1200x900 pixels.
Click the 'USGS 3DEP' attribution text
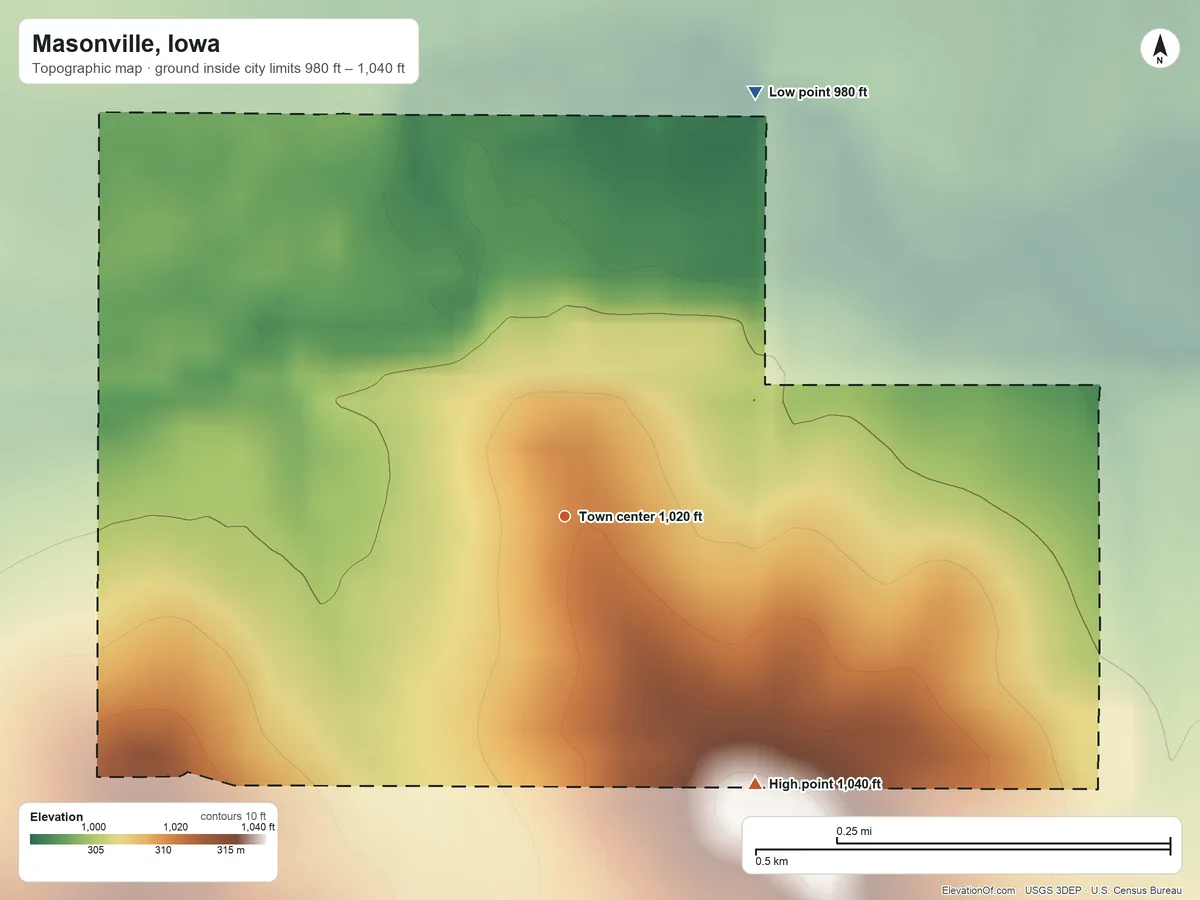[x=1054, y=890]
